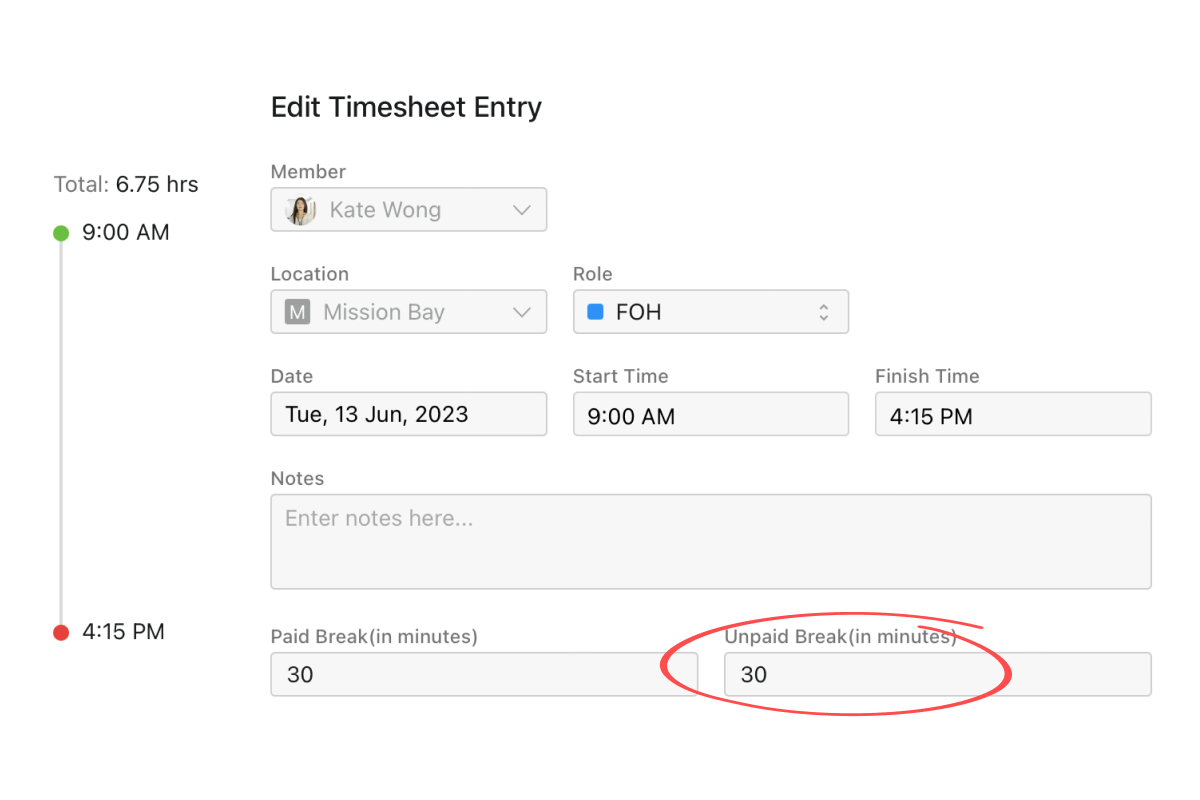Click the 4:15 PM timeline label
Screen dimensions: 1200x800
pyautogui.click(x=126, y=631)
